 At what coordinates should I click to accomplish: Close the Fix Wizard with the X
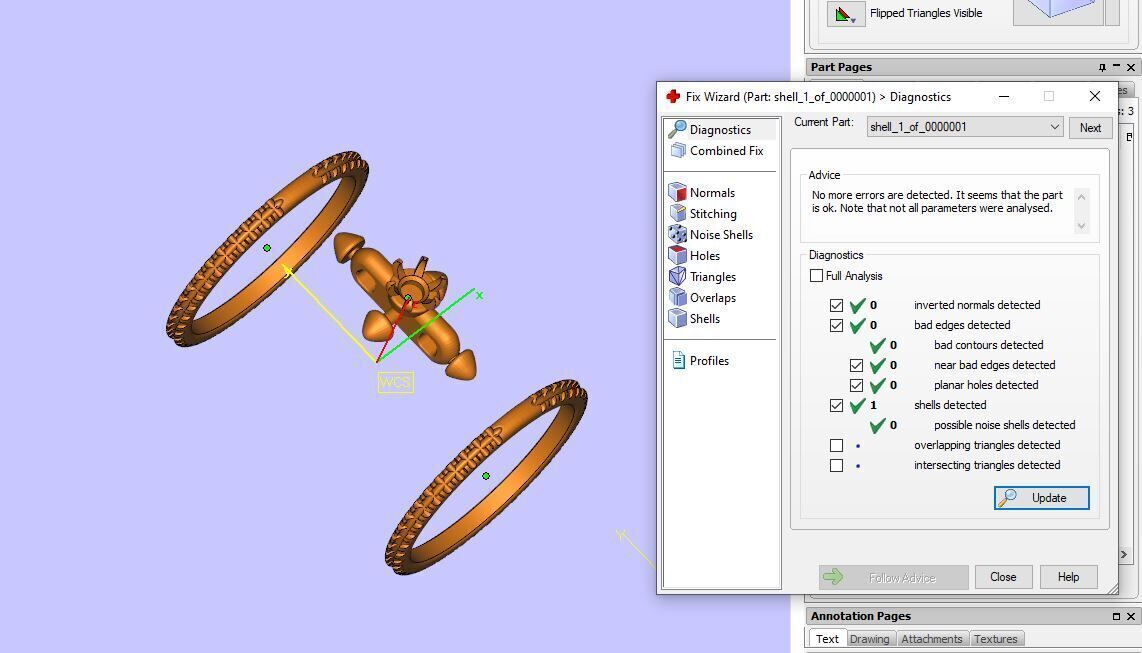[x=1094, y=96]
